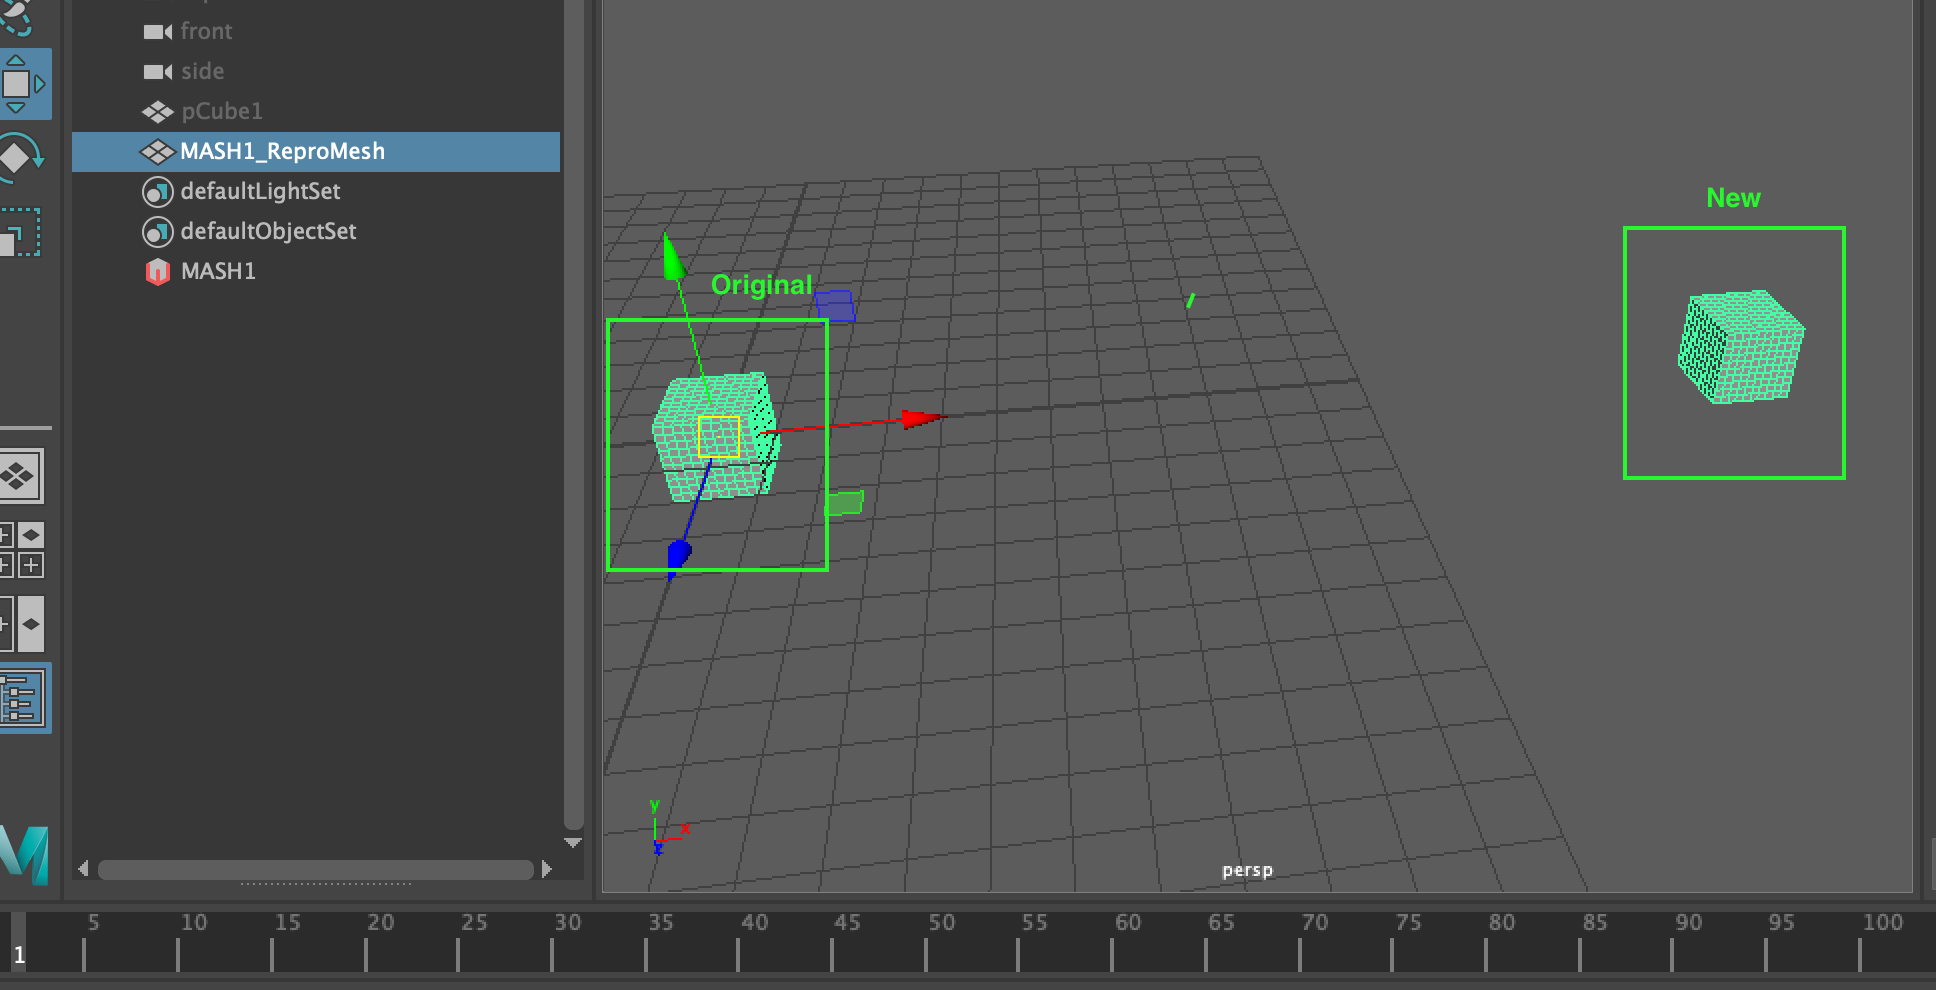Select defaultObjectSet in the Outliner

[268, 231]
